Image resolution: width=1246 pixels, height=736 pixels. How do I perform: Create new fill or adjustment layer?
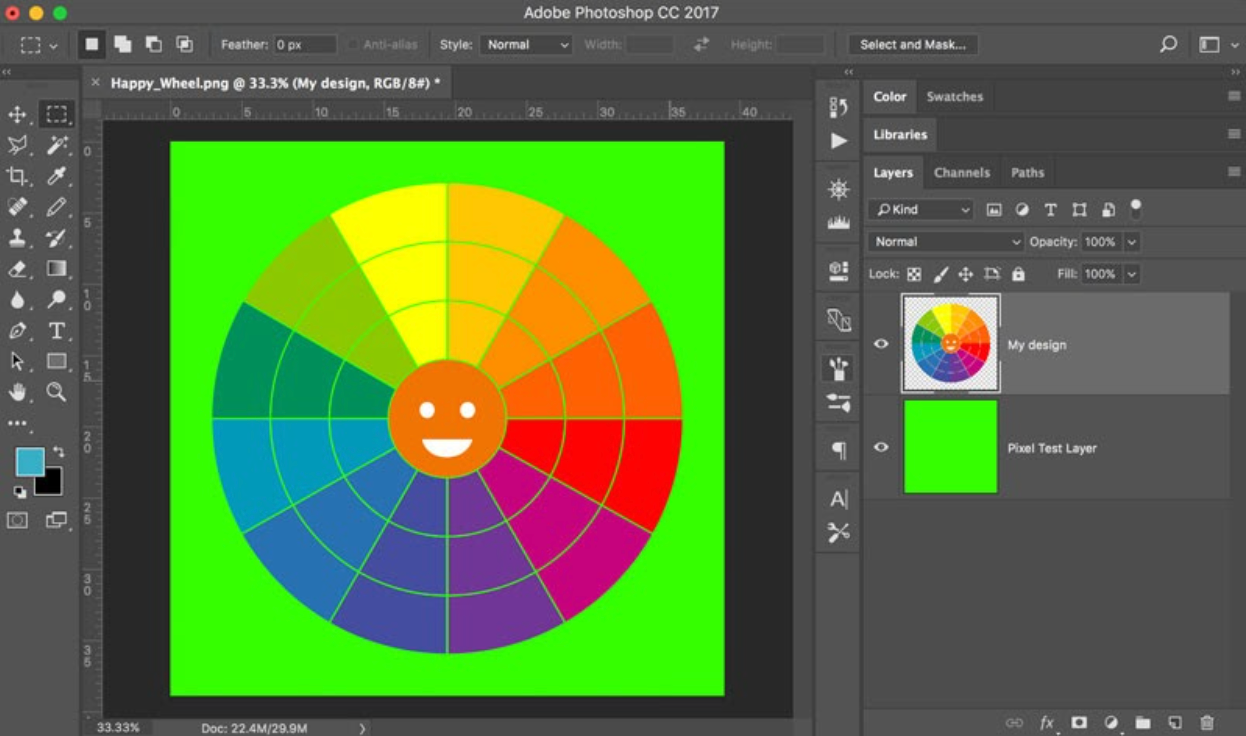(x=1111, y=723)
